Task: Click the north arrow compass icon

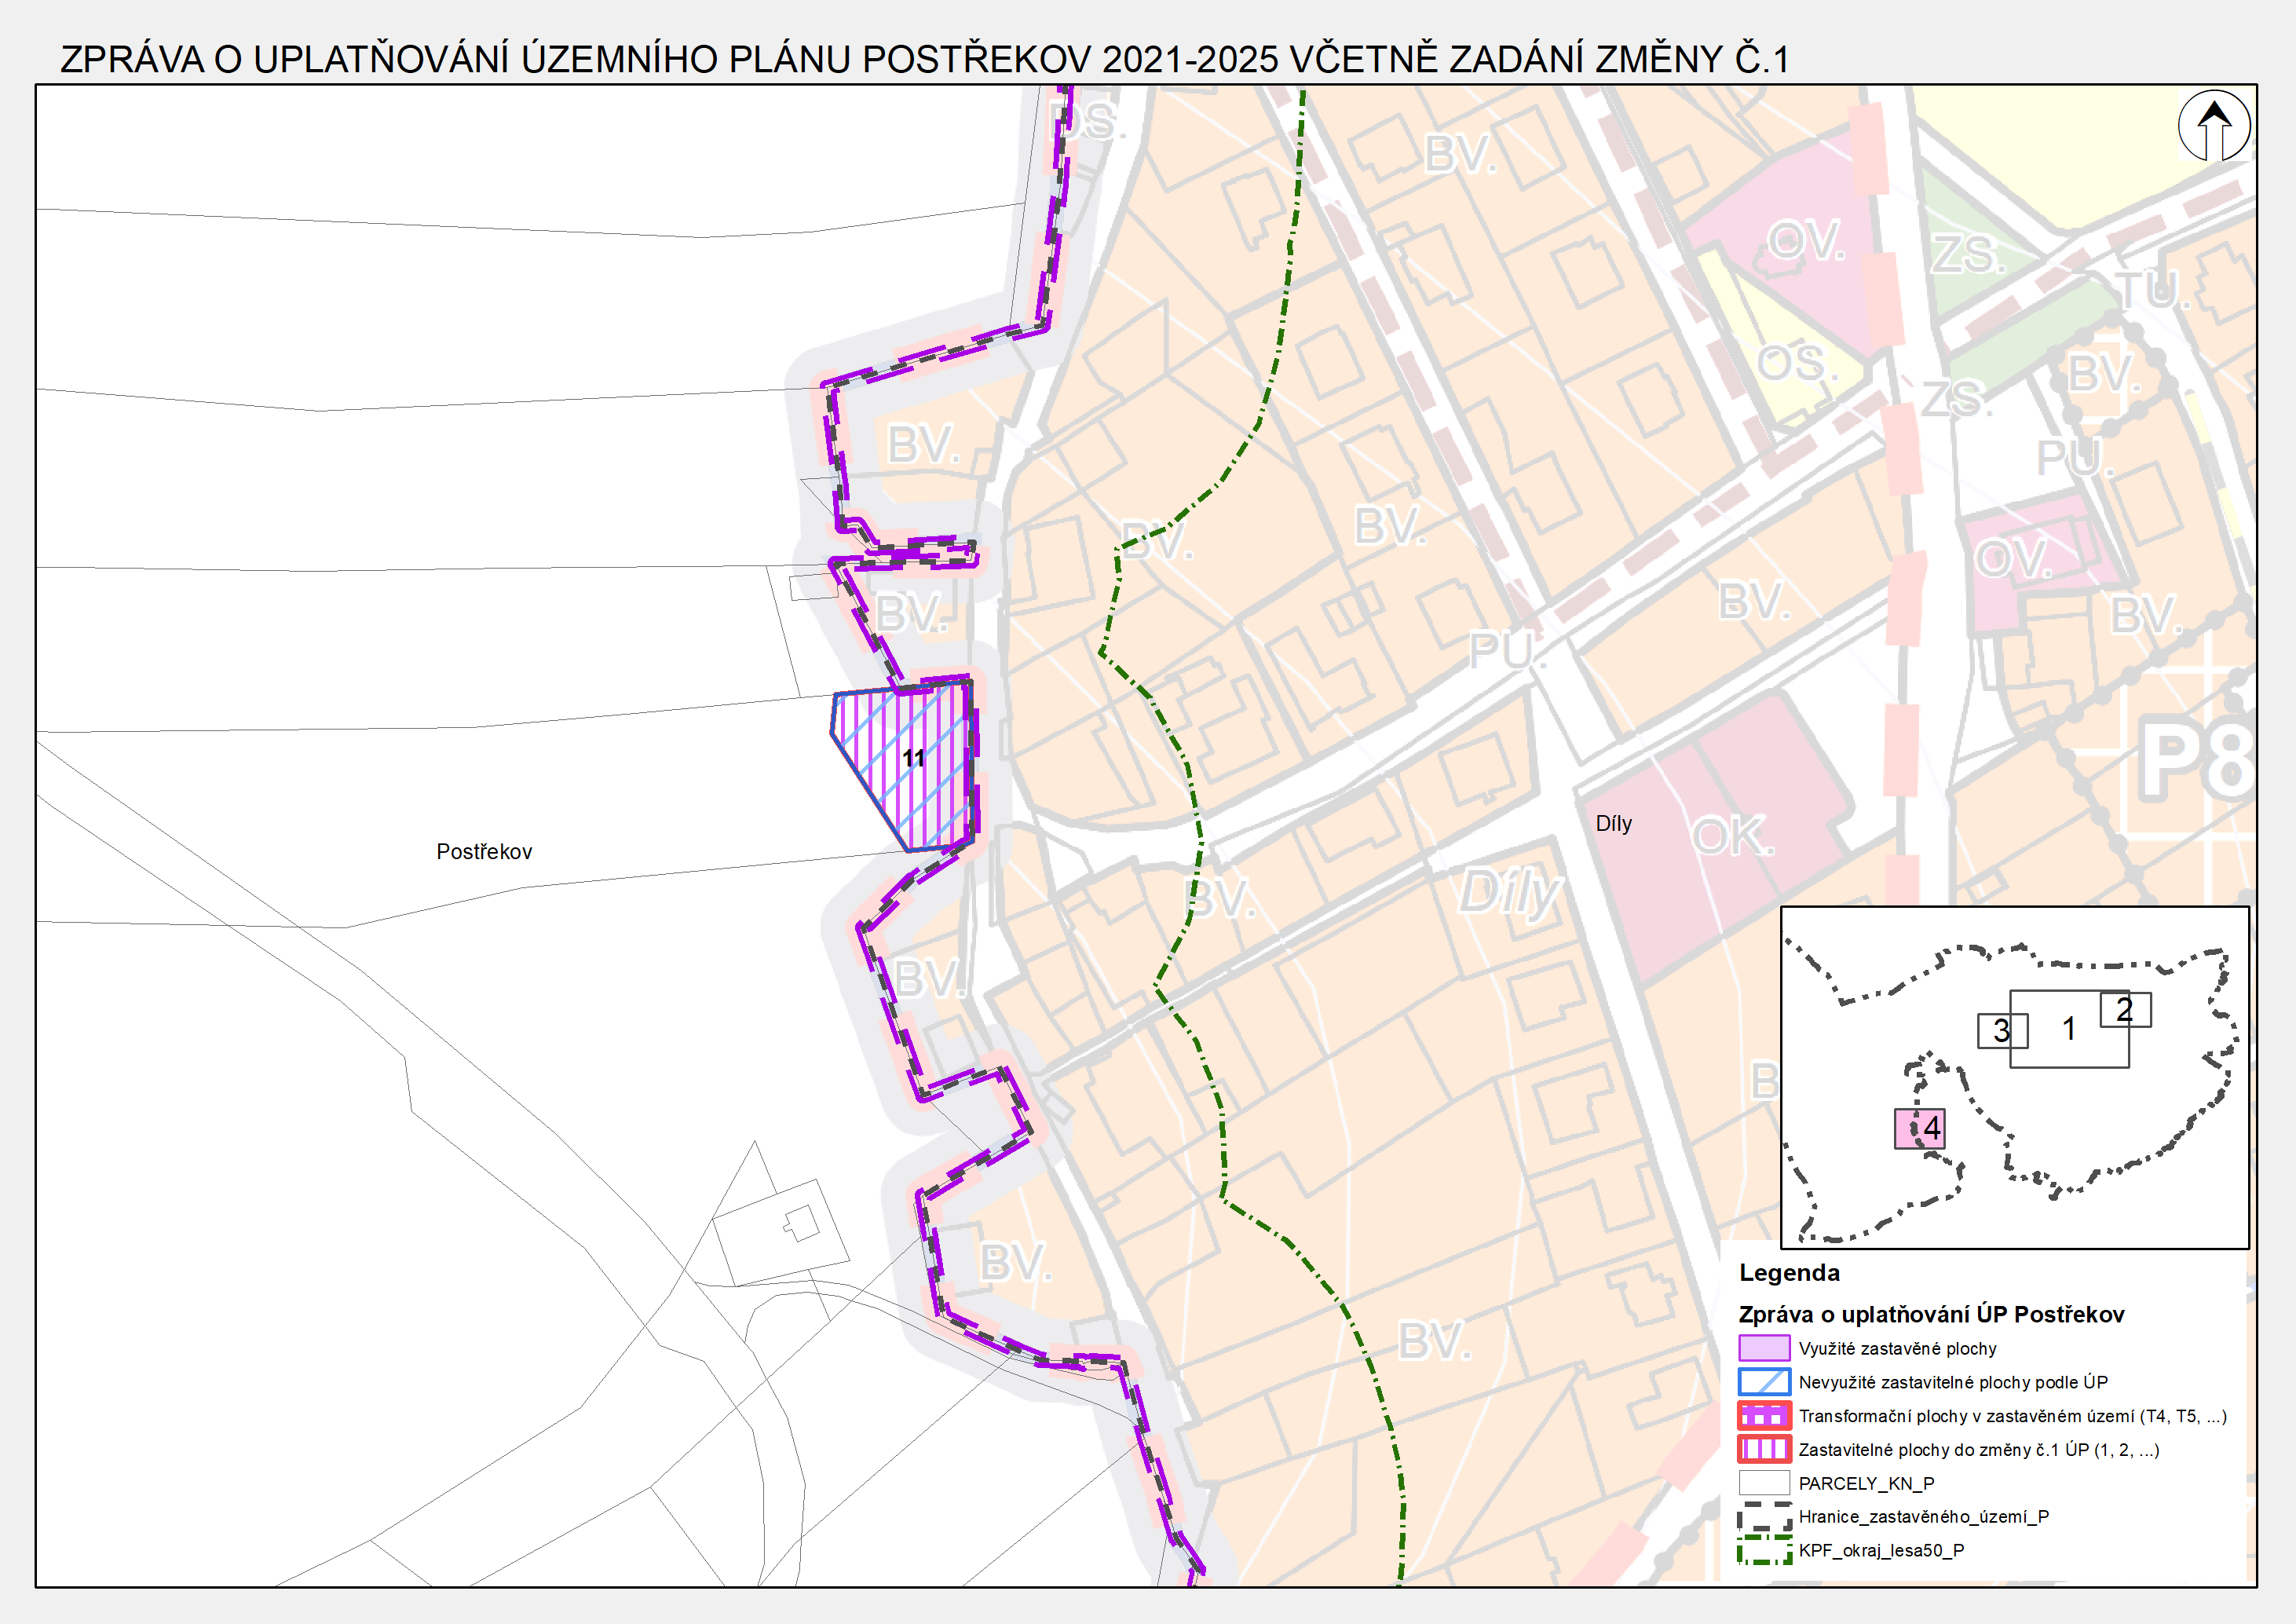Action: click(x=2214, y=127)
